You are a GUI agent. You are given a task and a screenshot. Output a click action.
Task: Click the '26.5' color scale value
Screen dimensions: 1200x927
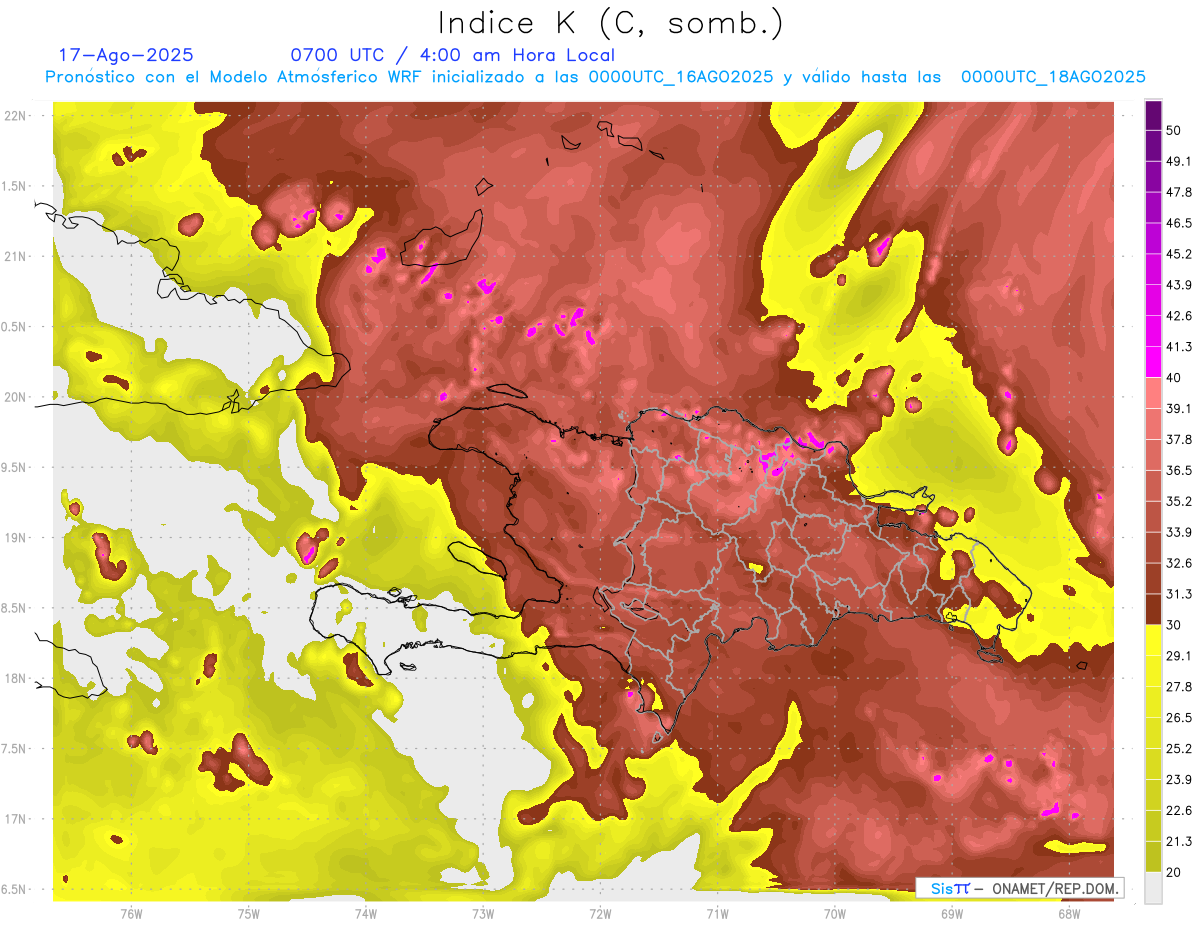point(1179,718)
